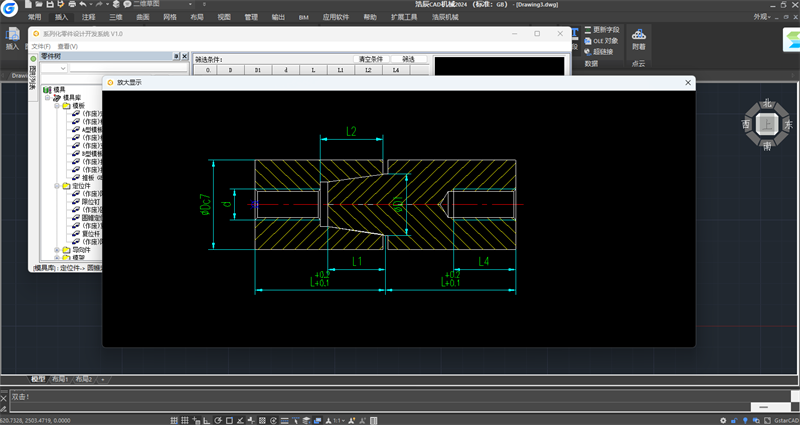Image resolution: width=800 pixels, height=425 pixels.
Task: Open the 文件(F) menu in parts system window
Action: click(40, 46)
